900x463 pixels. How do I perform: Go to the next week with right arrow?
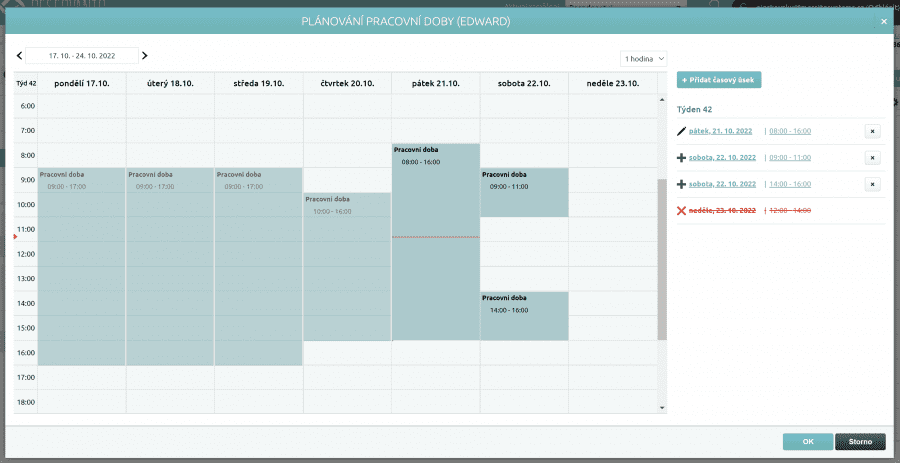pyautogui.click(x=145, y=56)
